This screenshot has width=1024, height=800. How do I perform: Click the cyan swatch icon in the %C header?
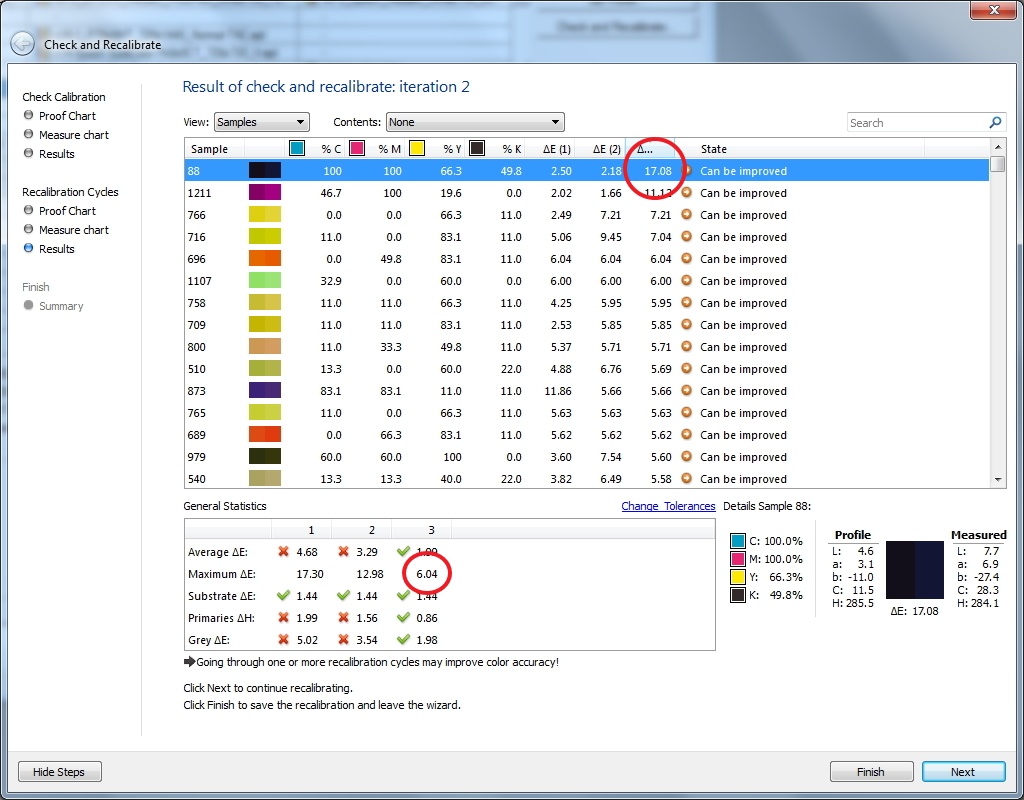click(295, 147)
